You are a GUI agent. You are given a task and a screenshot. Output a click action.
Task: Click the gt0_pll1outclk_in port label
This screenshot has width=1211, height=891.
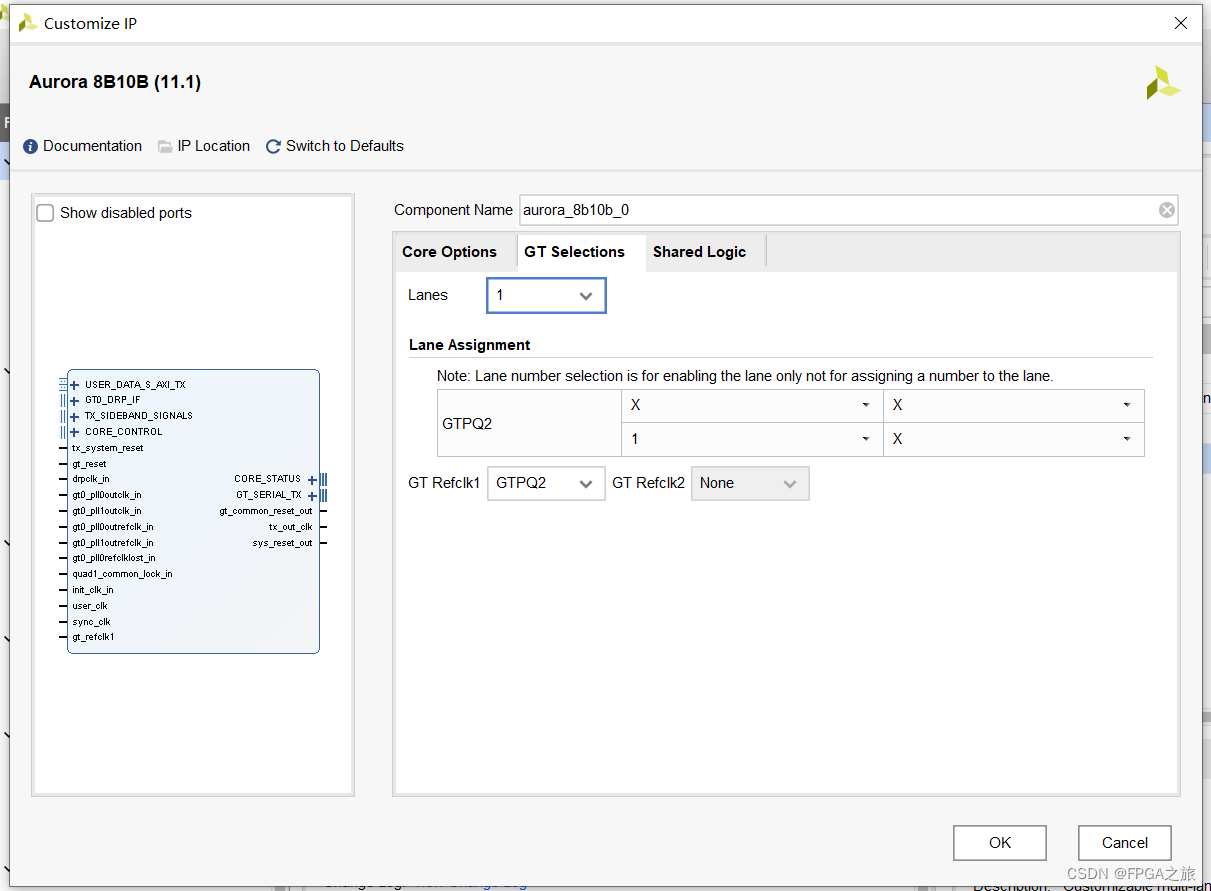click(x=107, y=511)
